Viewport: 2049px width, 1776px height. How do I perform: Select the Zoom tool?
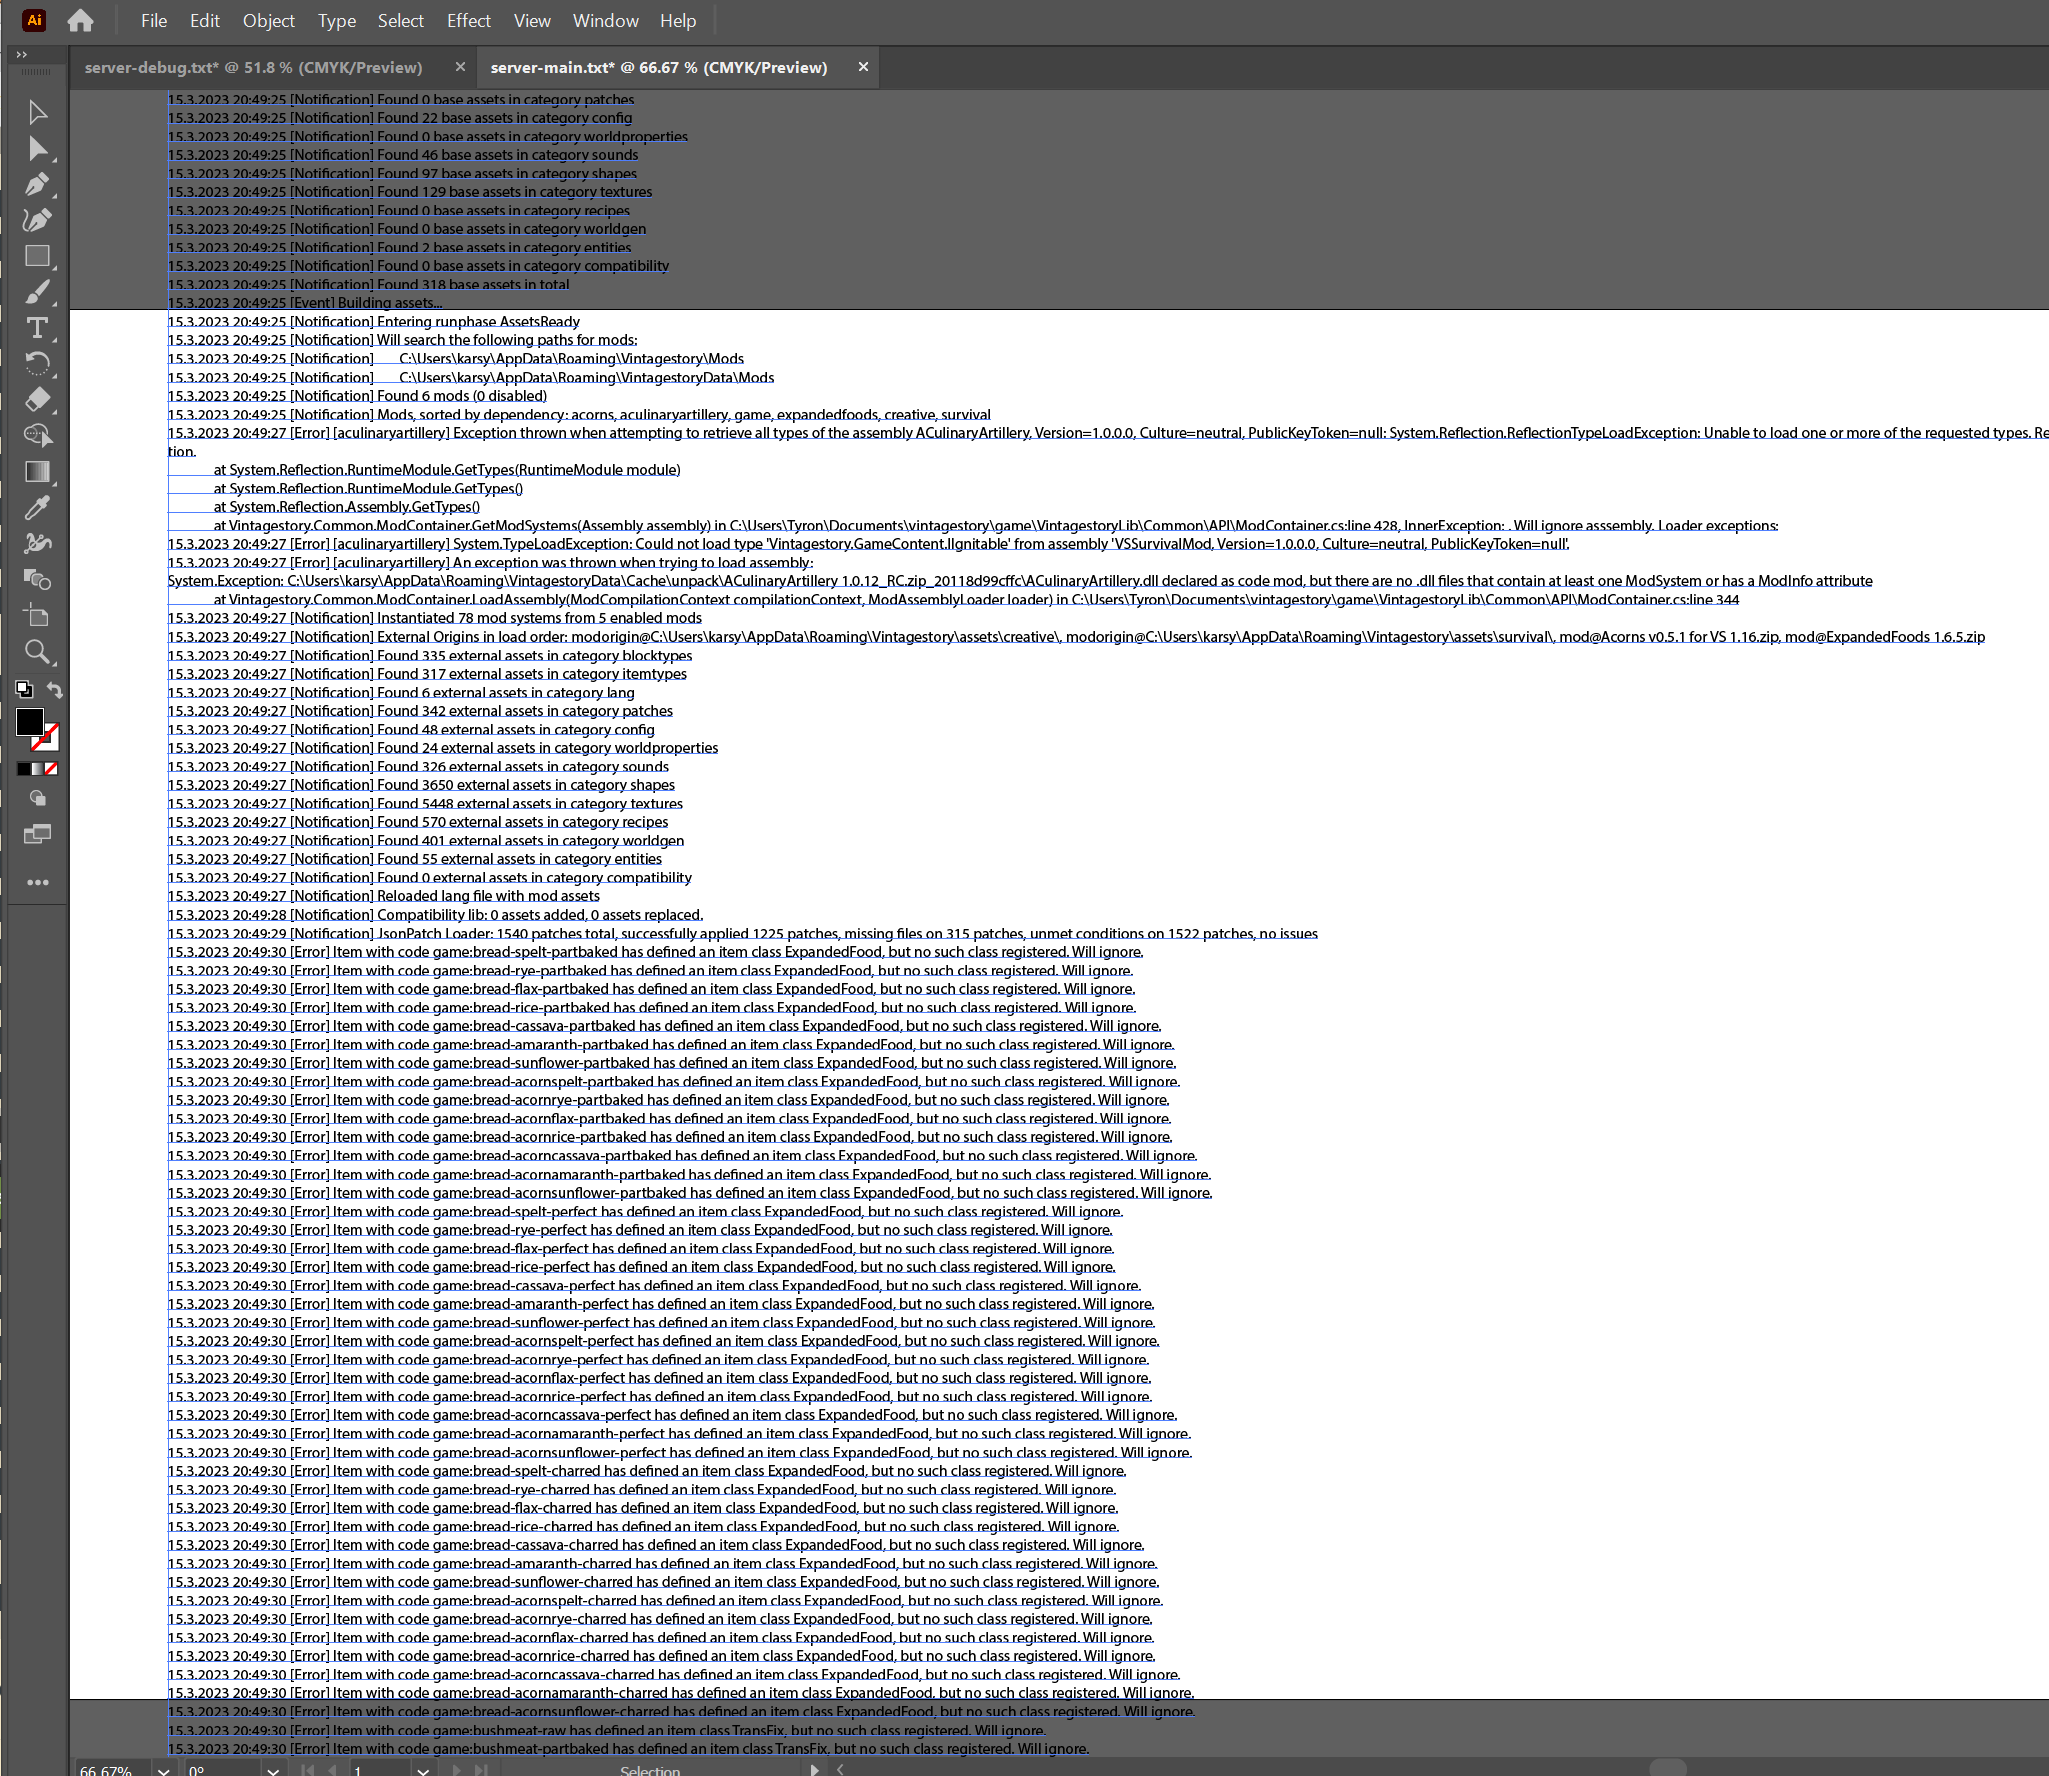[x=37, y=652]
